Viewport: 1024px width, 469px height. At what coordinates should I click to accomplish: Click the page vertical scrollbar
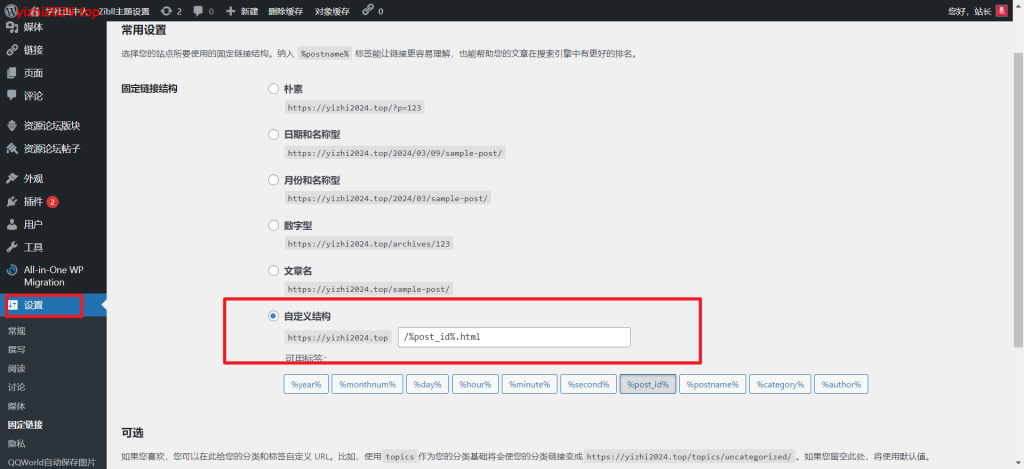tap(1018, 199)
